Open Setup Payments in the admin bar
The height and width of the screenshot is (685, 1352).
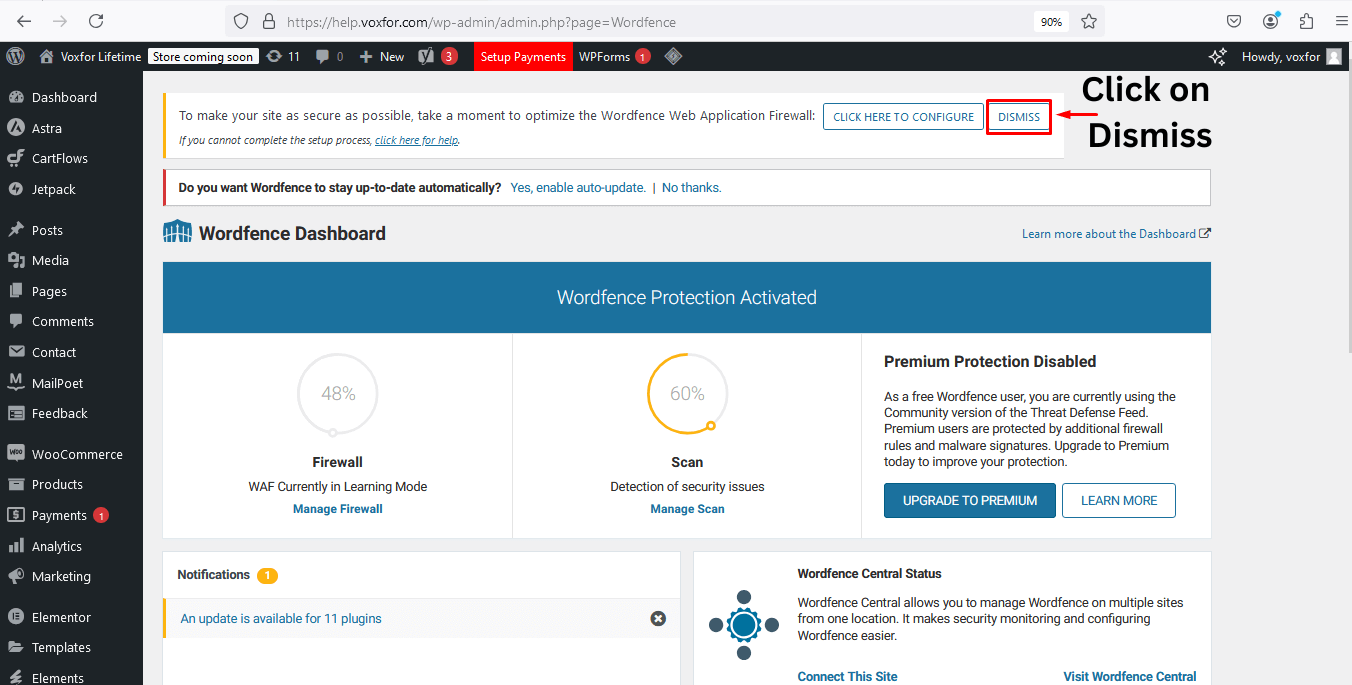[x=523, y=57]
